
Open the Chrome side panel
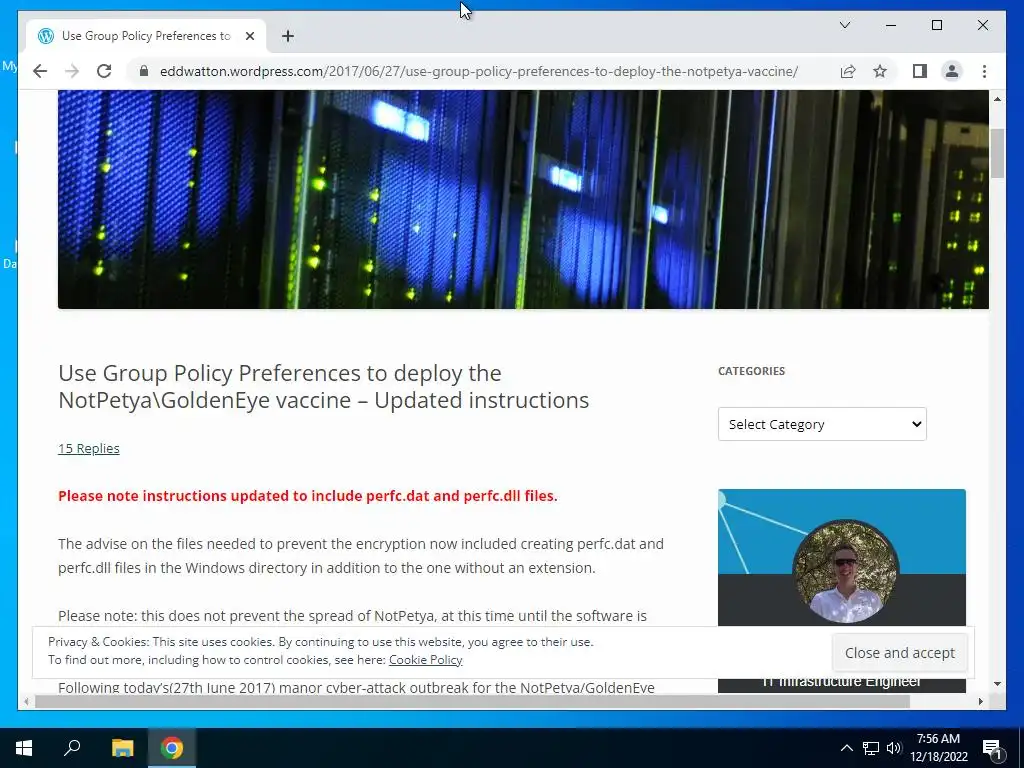click(x=920, y=71)
